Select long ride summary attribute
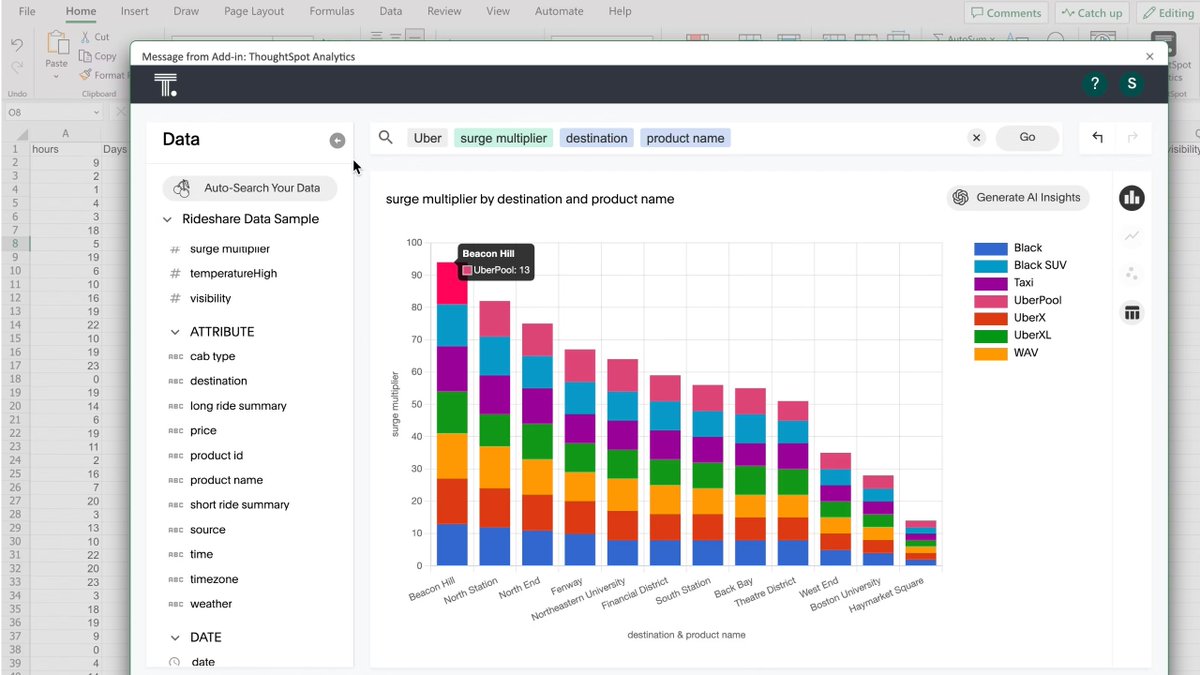 pos(238,406)
